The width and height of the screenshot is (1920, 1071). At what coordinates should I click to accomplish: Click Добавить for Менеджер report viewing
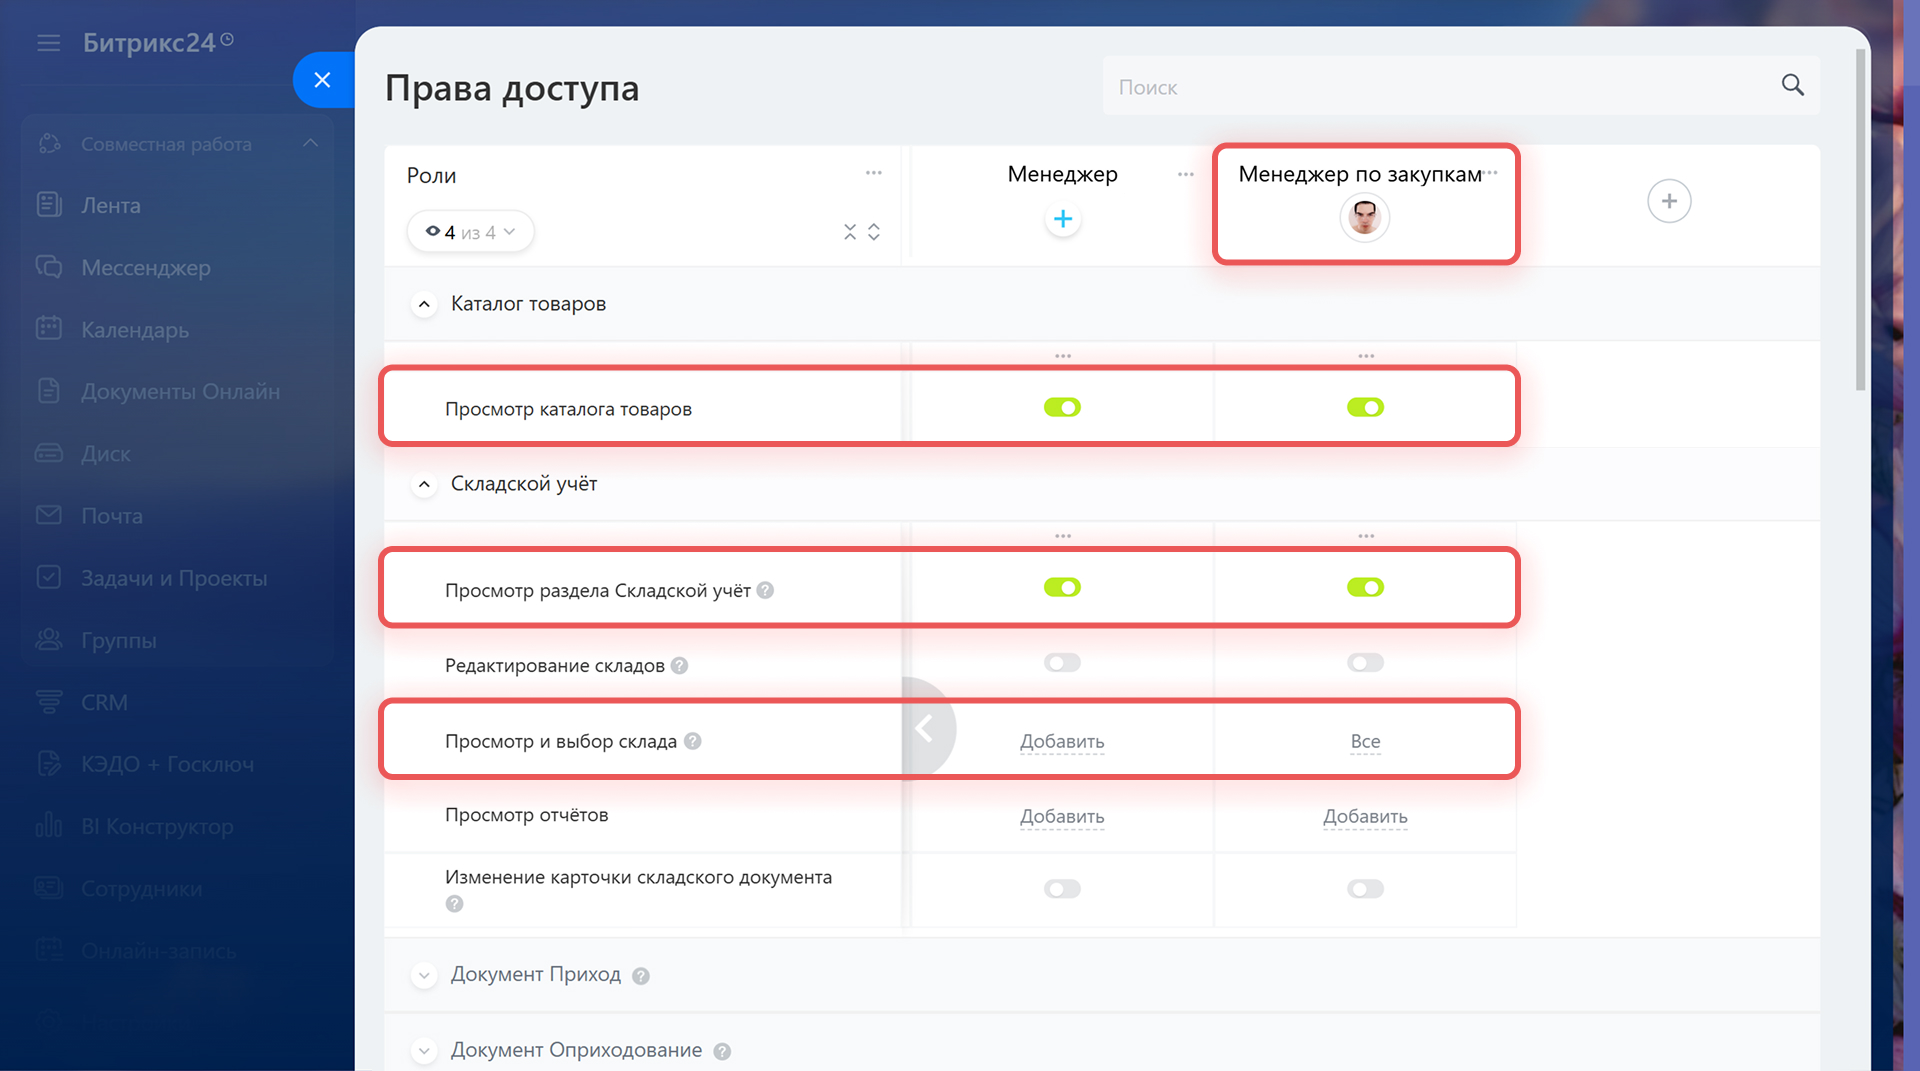pos(1062,817)
